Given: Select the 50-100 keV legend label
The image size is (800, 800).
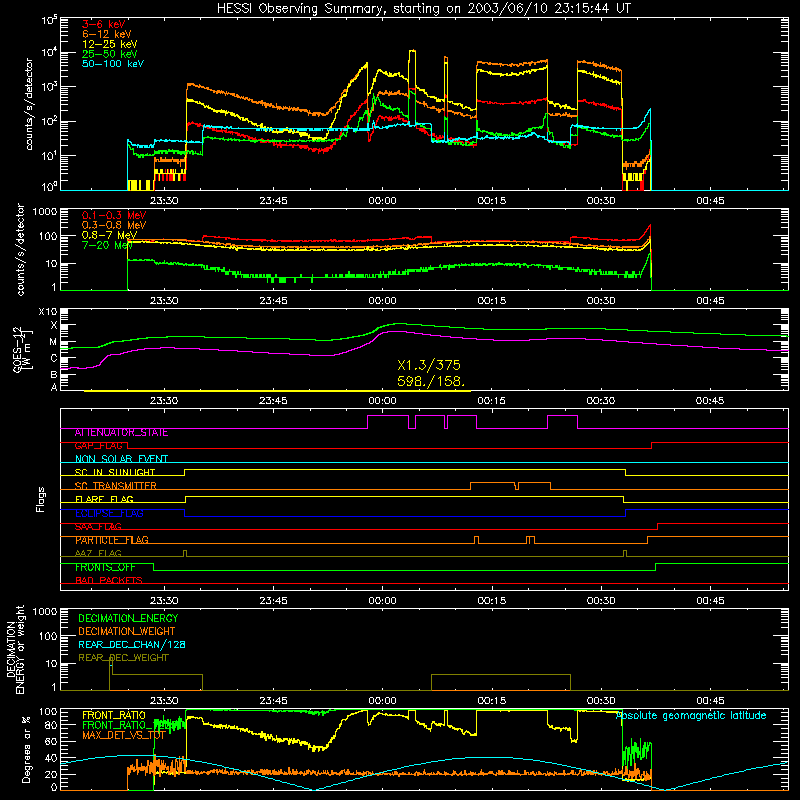Looking at the screenshot, I should 113,64.
